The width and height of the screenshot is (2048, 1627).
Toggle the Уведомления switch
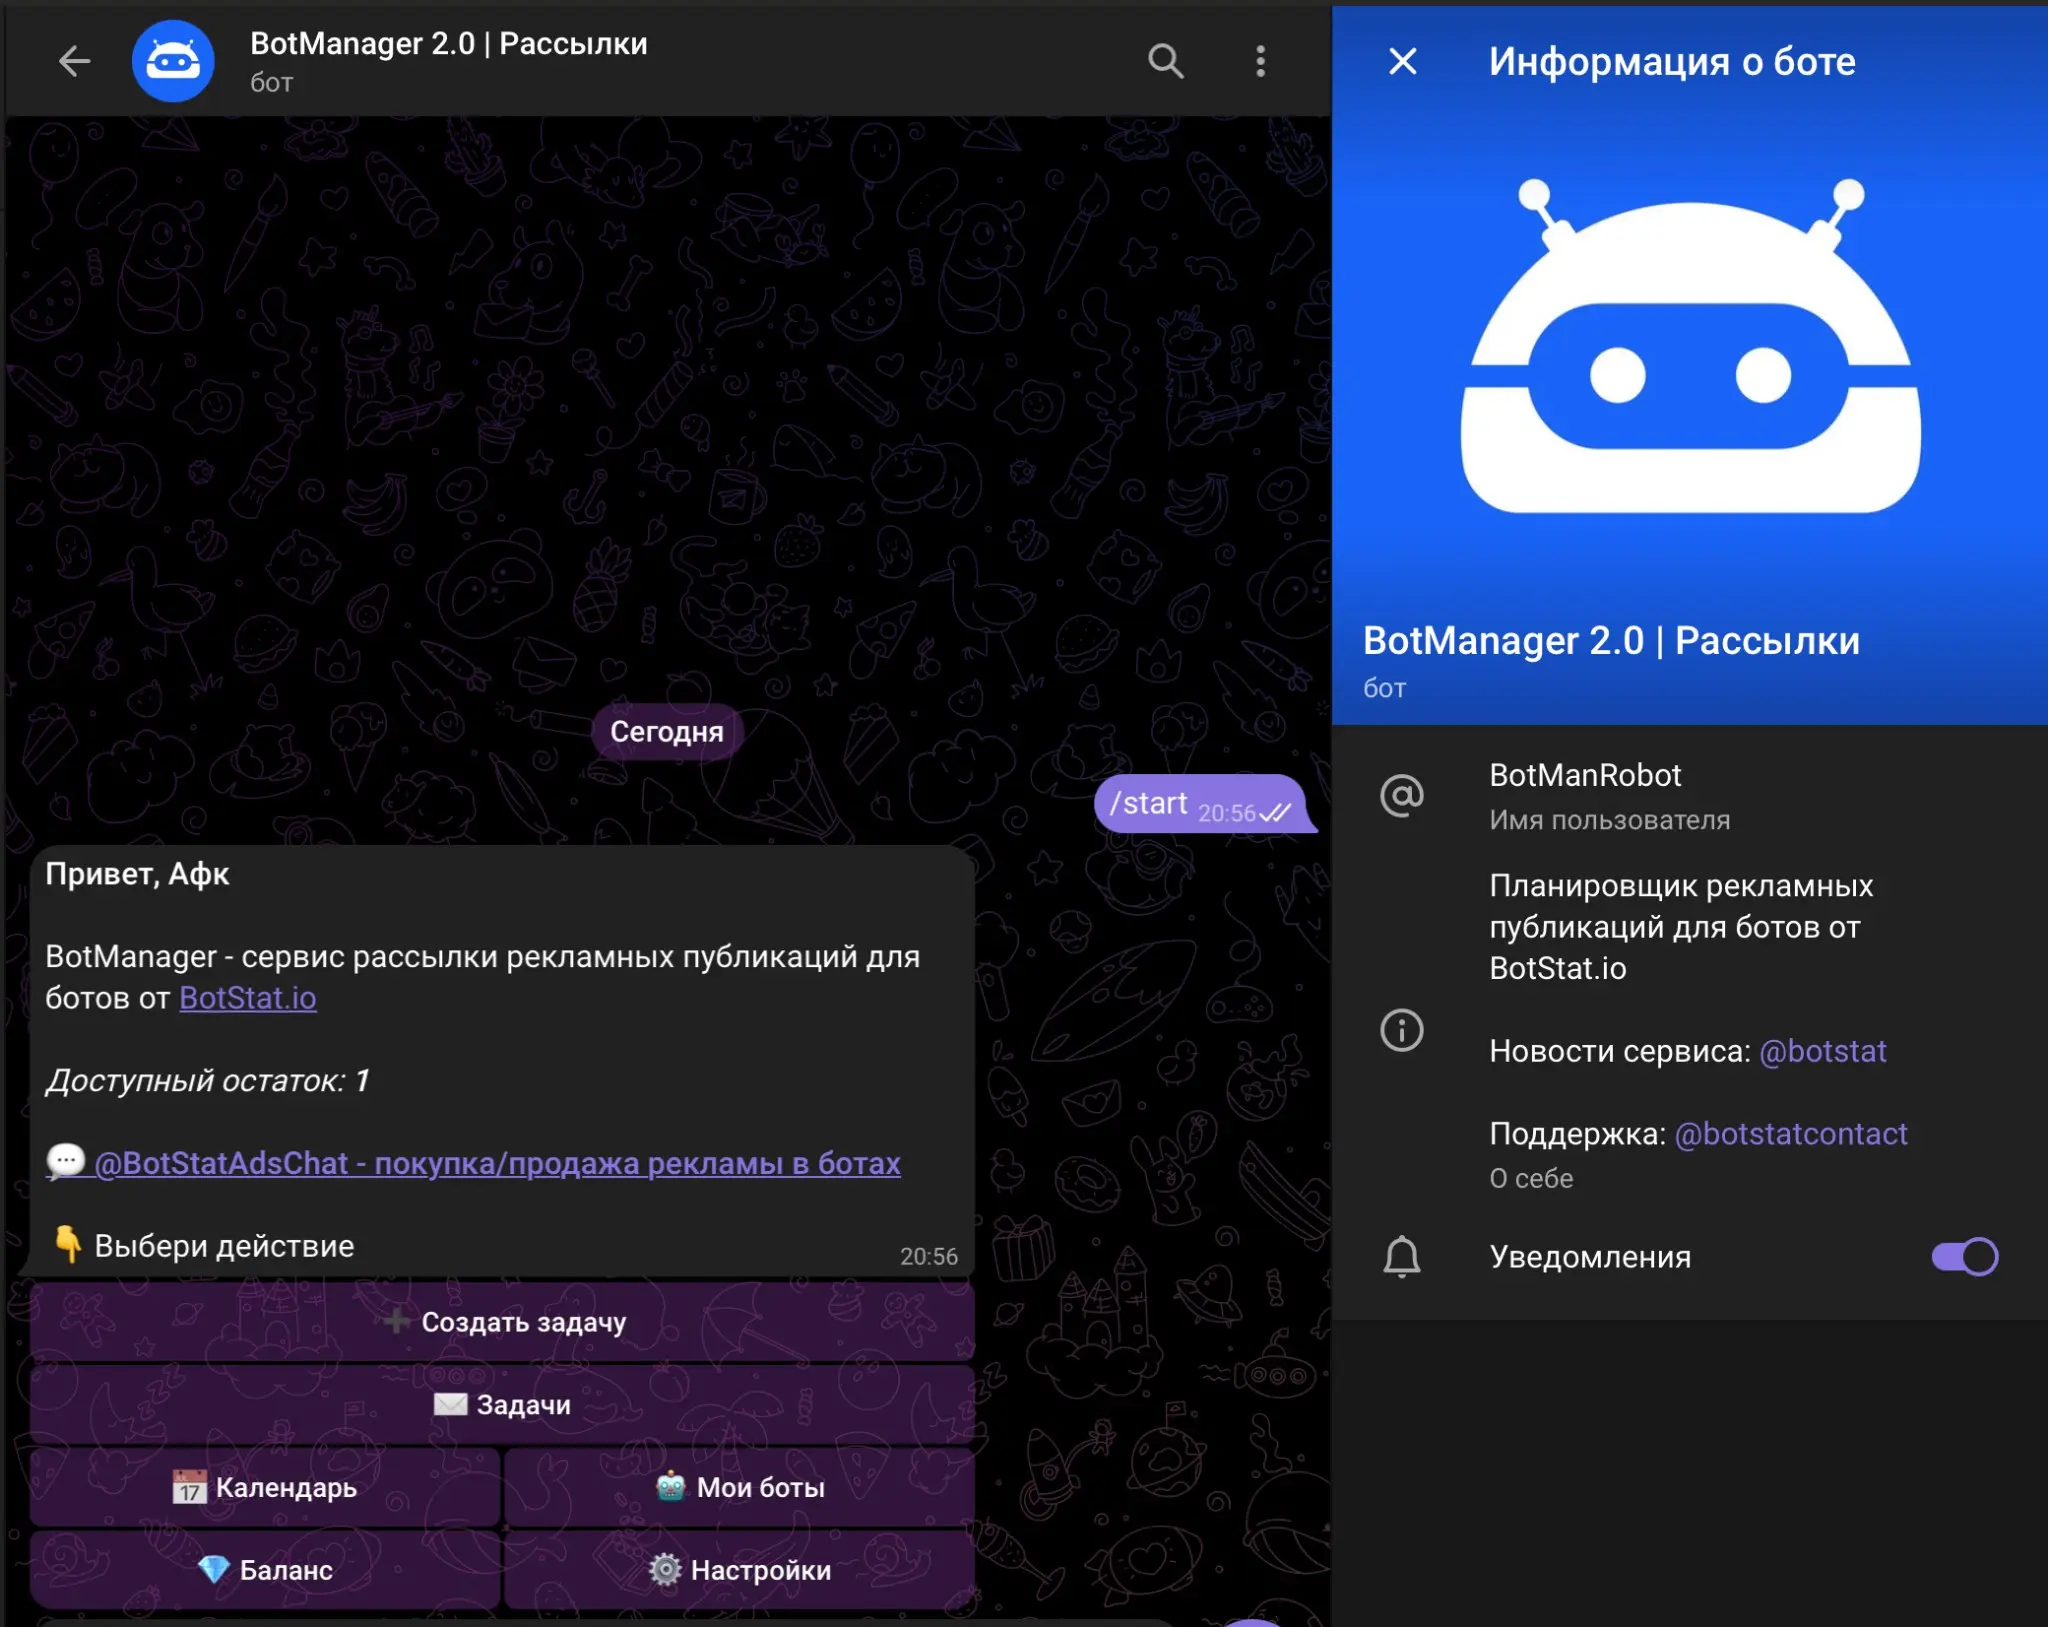[1964, 1256]
